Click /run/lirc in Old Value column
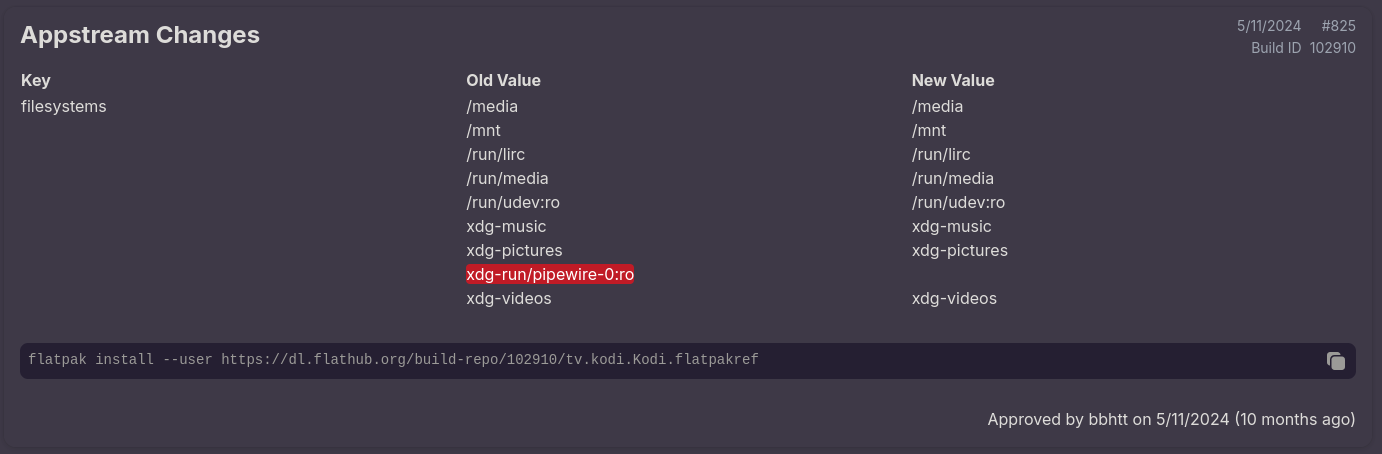 pos(495,154)
